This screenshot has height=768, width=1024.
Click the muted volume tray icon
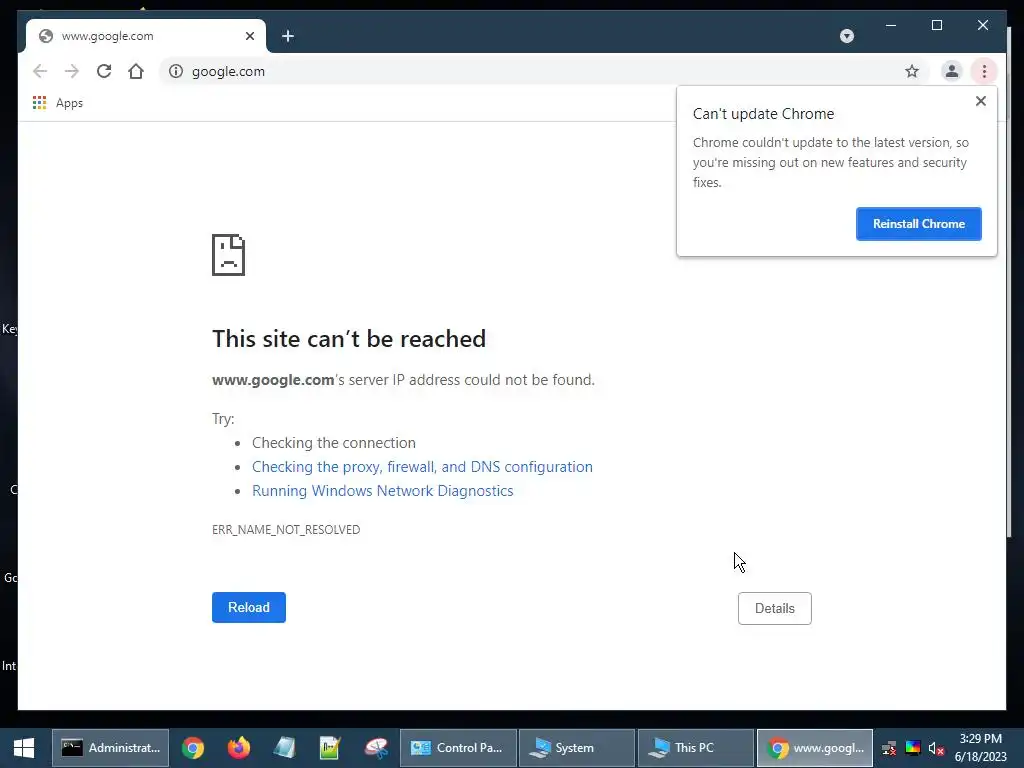pyautogui.click(x=936, y=748)
